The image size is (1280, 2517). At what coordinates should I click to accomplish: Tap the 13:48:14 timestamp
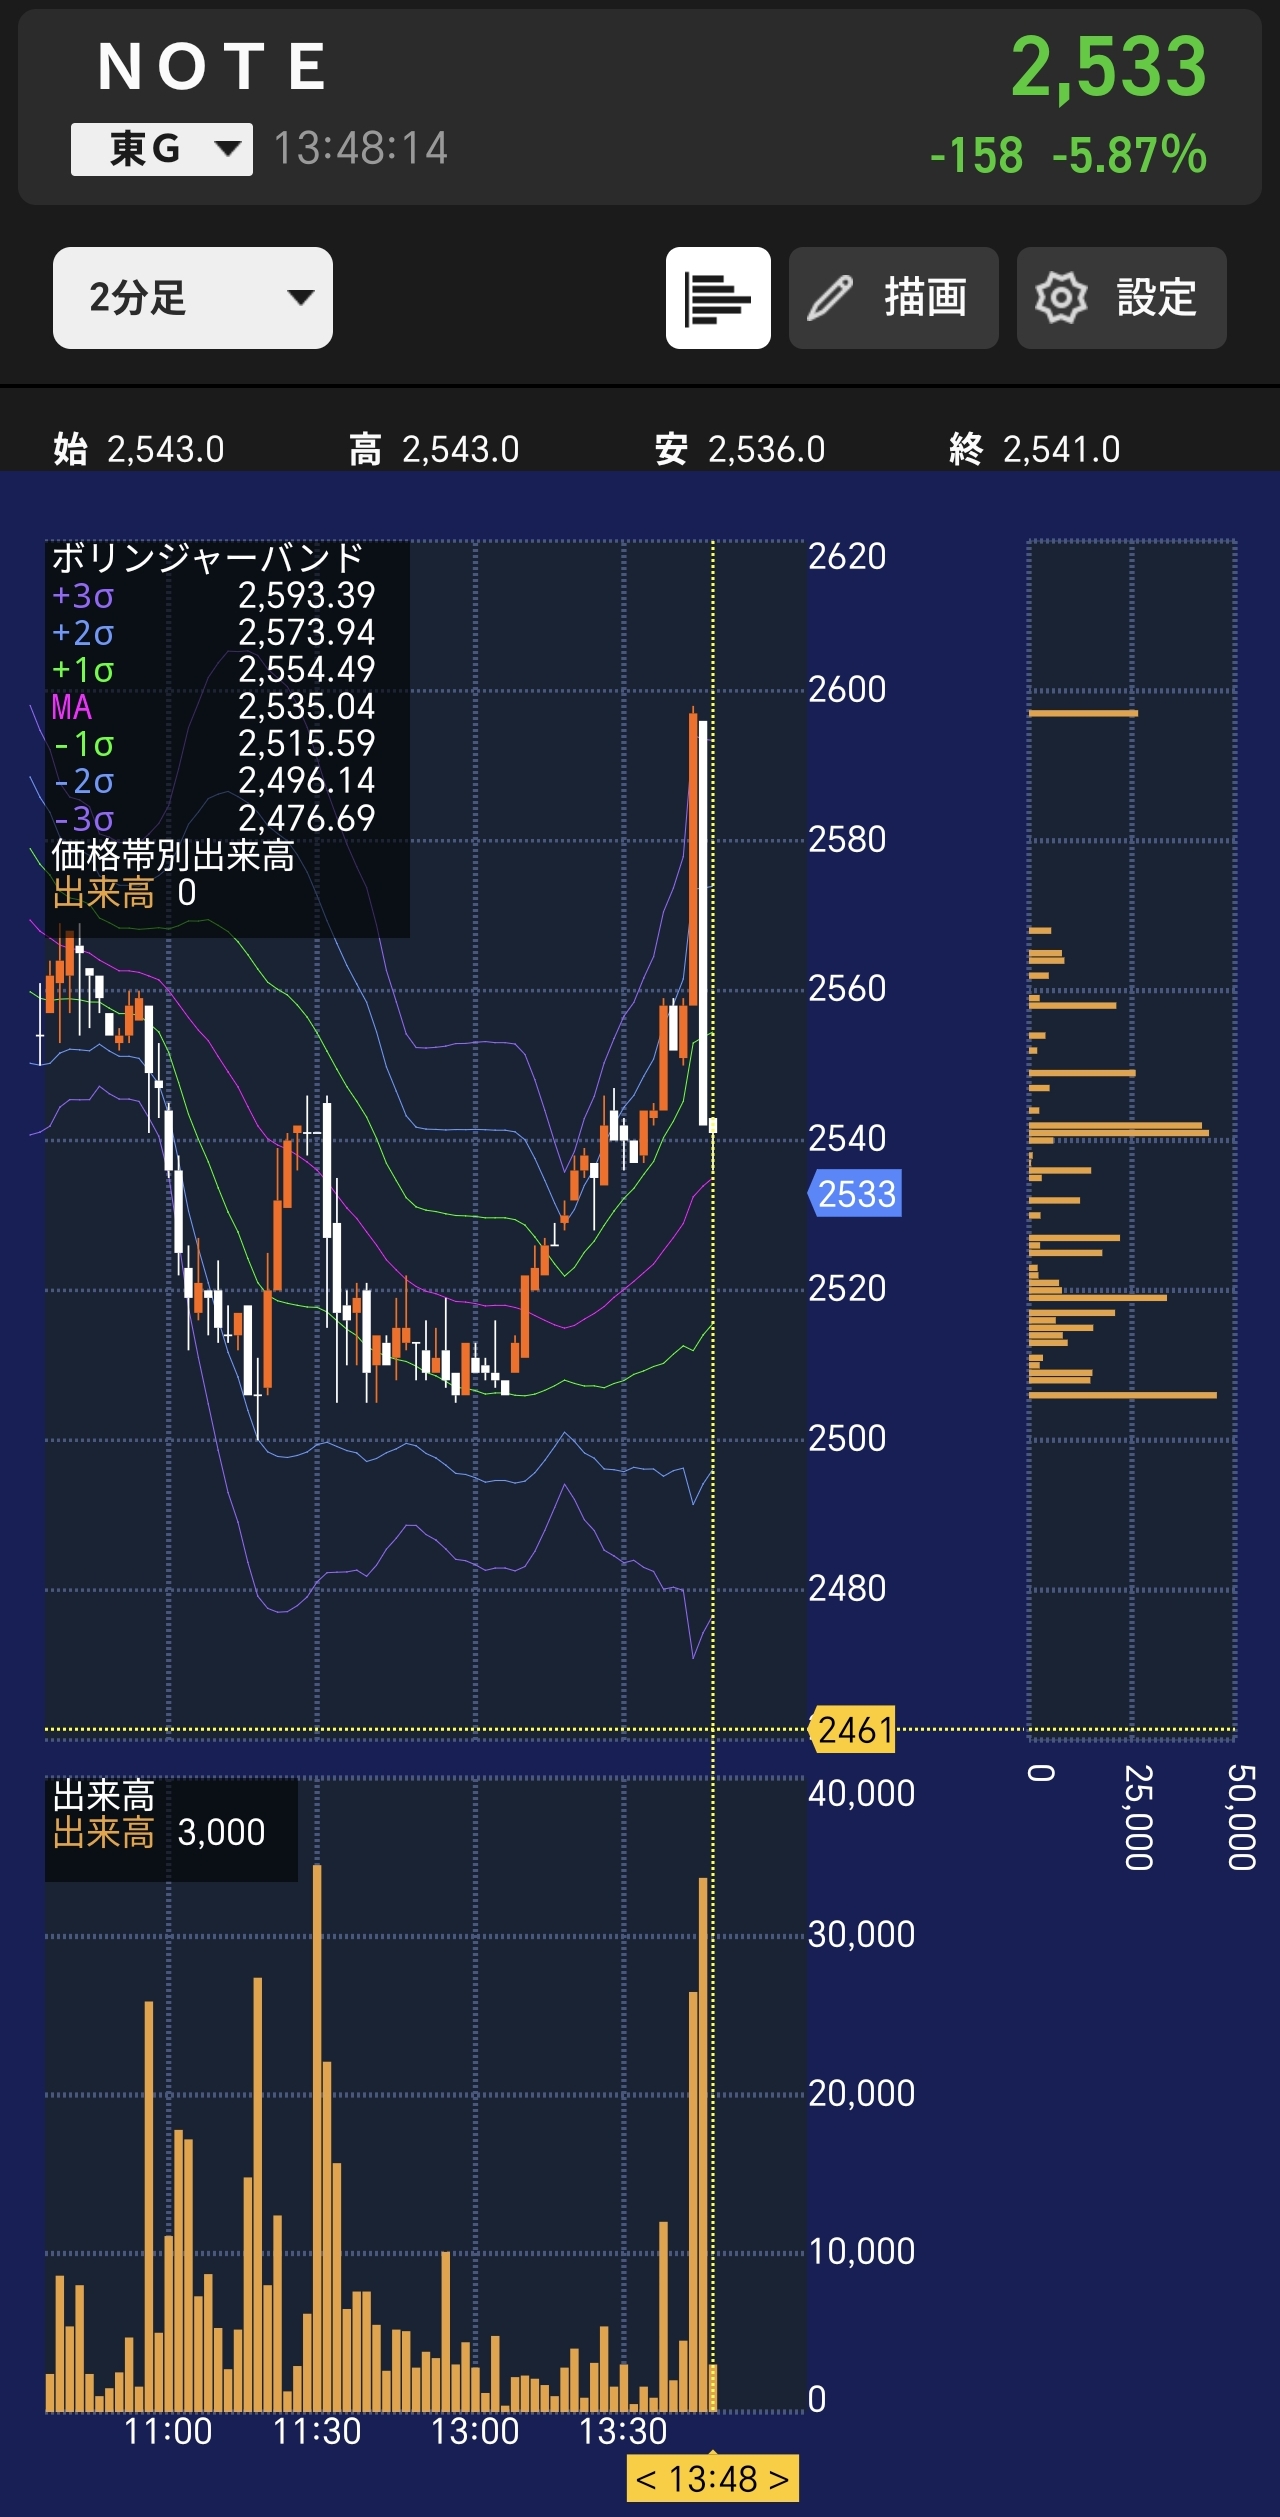coord(360,149)
